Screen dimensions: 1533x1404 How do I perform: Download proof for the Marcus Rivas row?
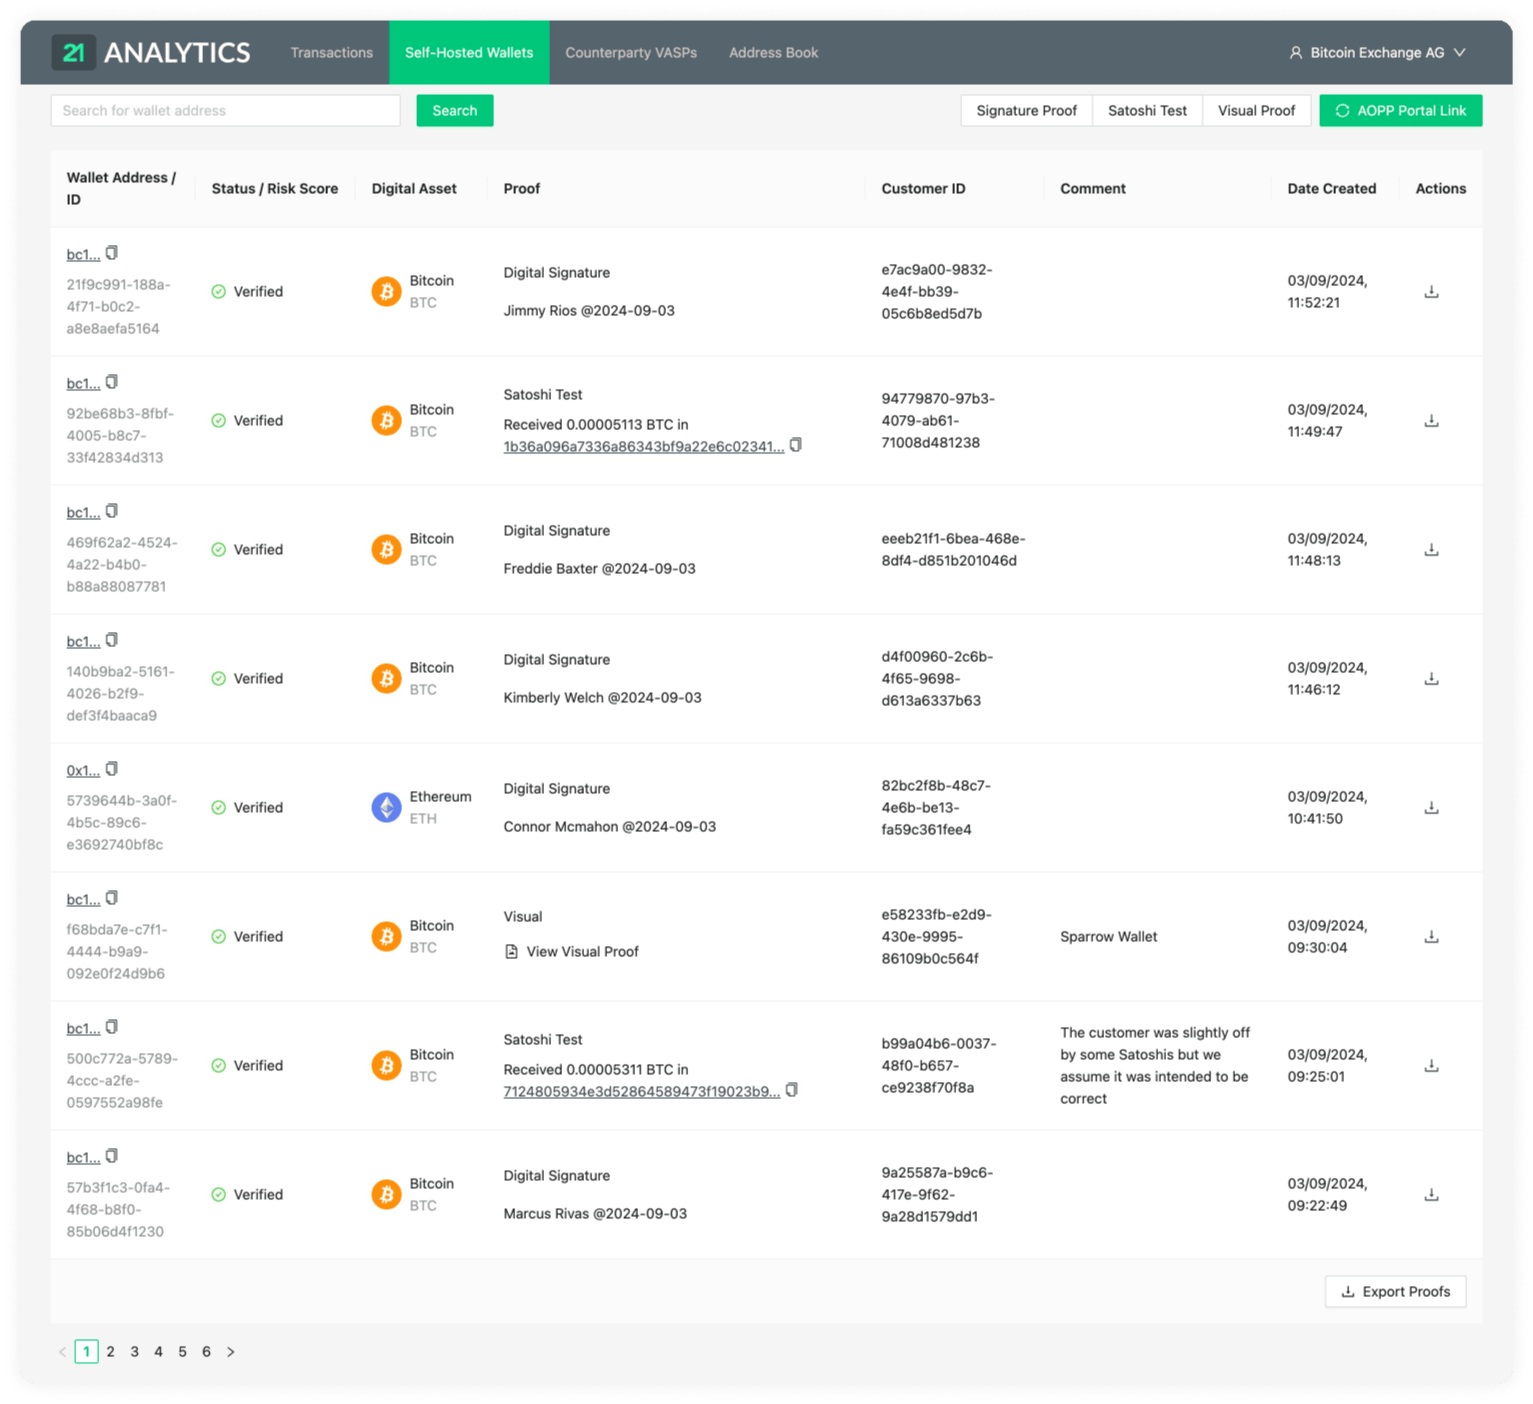(x=1431, y=1194)
